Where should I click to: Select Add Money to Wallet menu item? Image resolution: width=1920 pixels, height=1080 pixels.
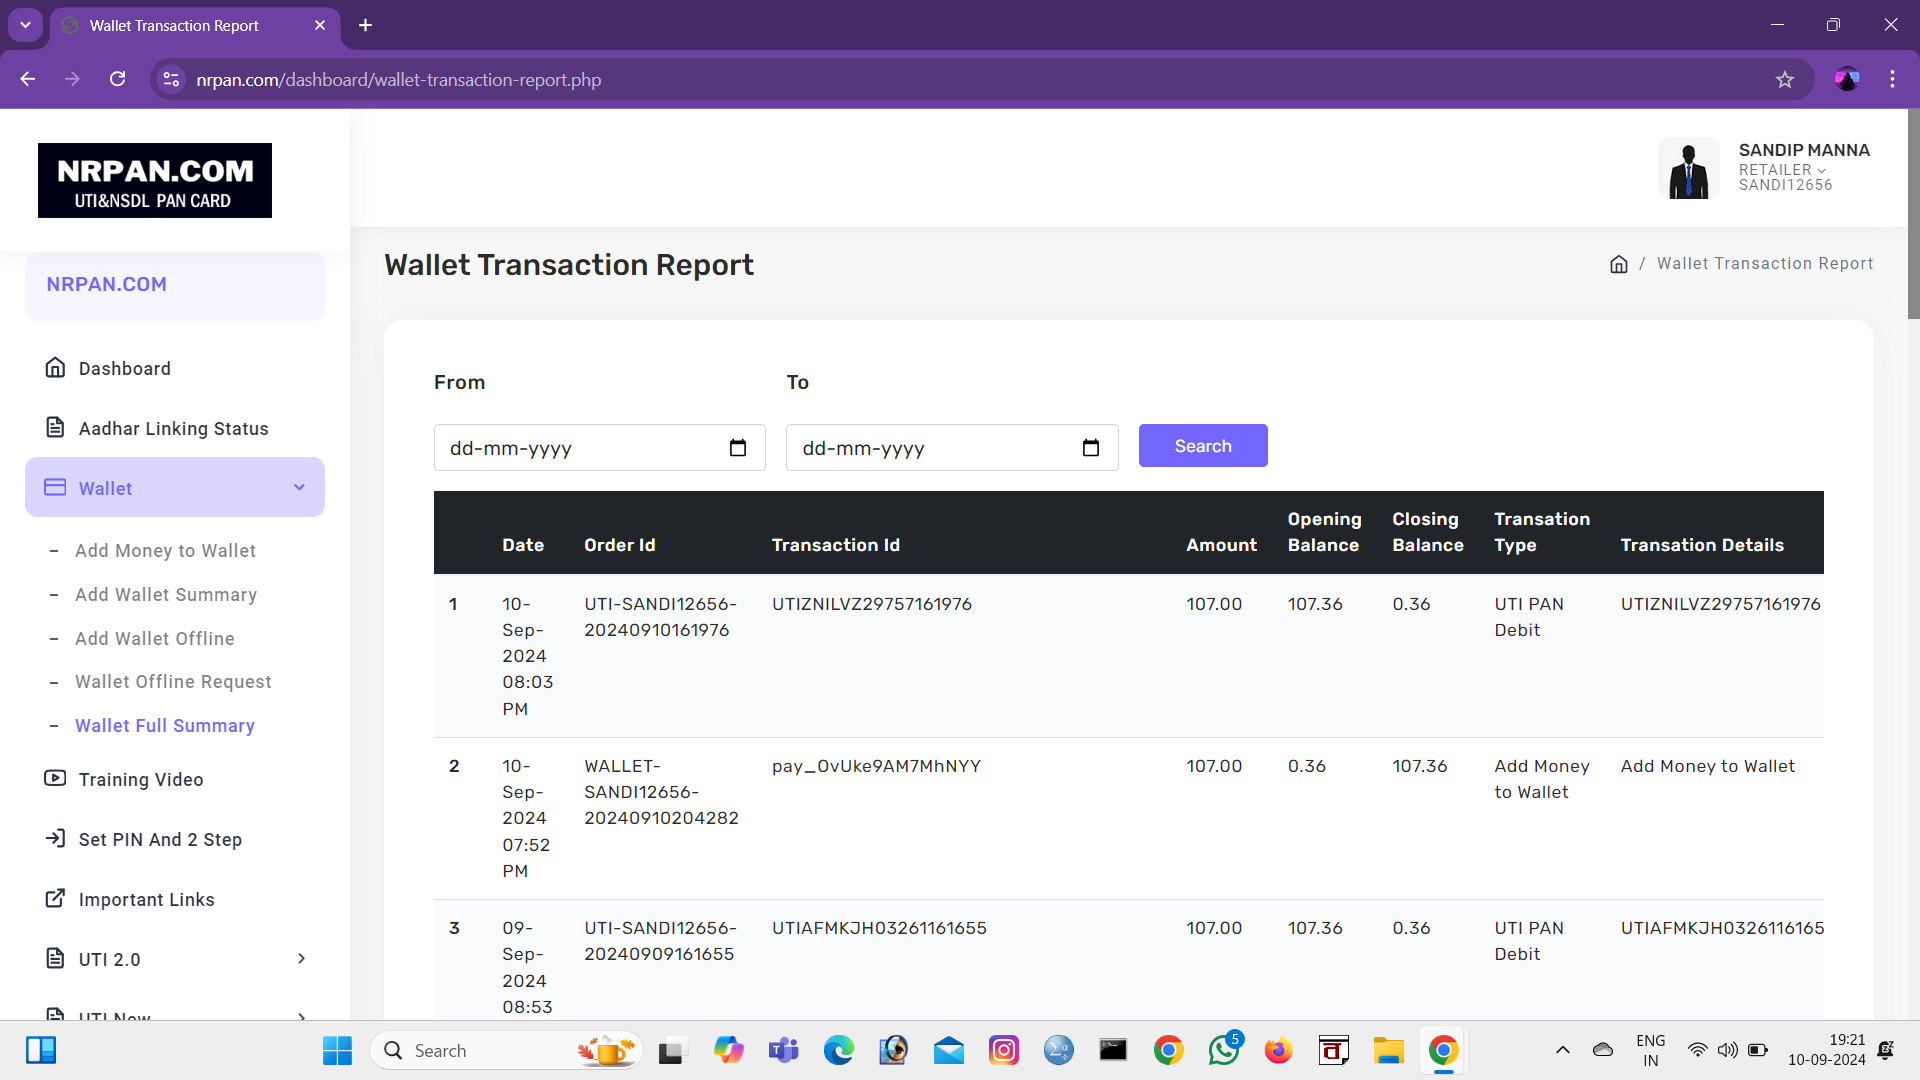165,551
